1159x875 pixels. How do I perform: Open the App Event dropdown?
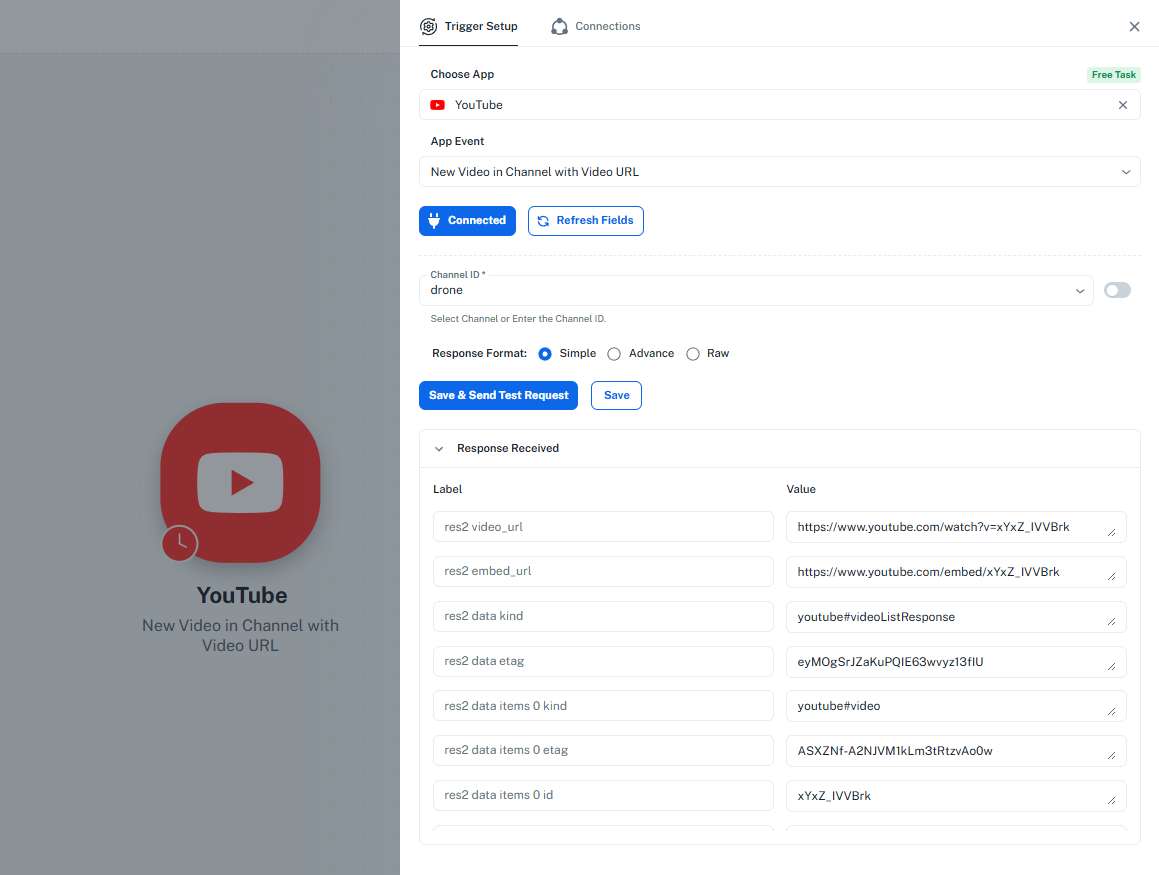click(x=779, y=172)
